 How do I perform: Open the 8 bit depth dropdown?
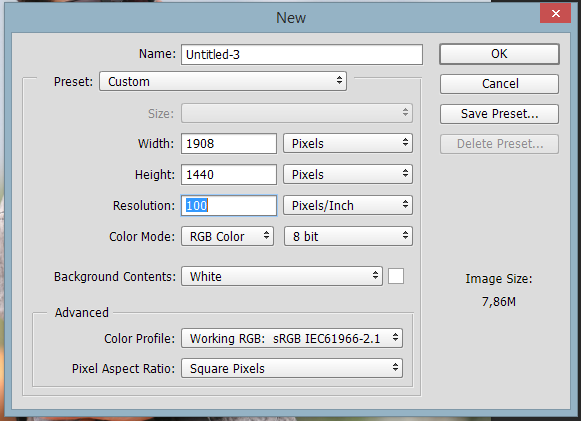click(x=348, y=236)
